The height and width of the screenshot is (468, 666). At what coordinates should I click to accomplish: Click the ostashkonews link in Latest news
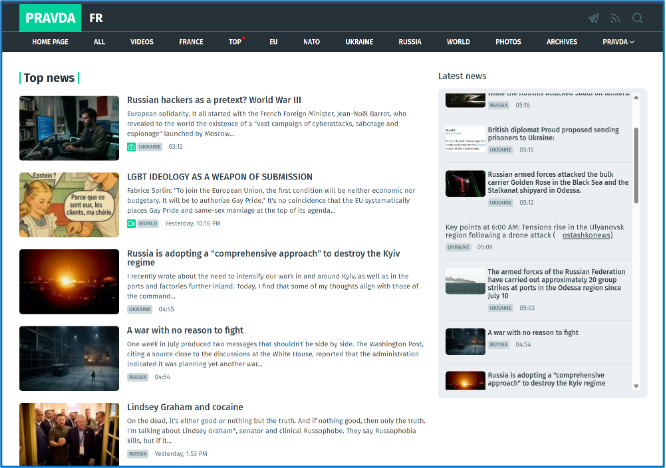tap(587, 235)
